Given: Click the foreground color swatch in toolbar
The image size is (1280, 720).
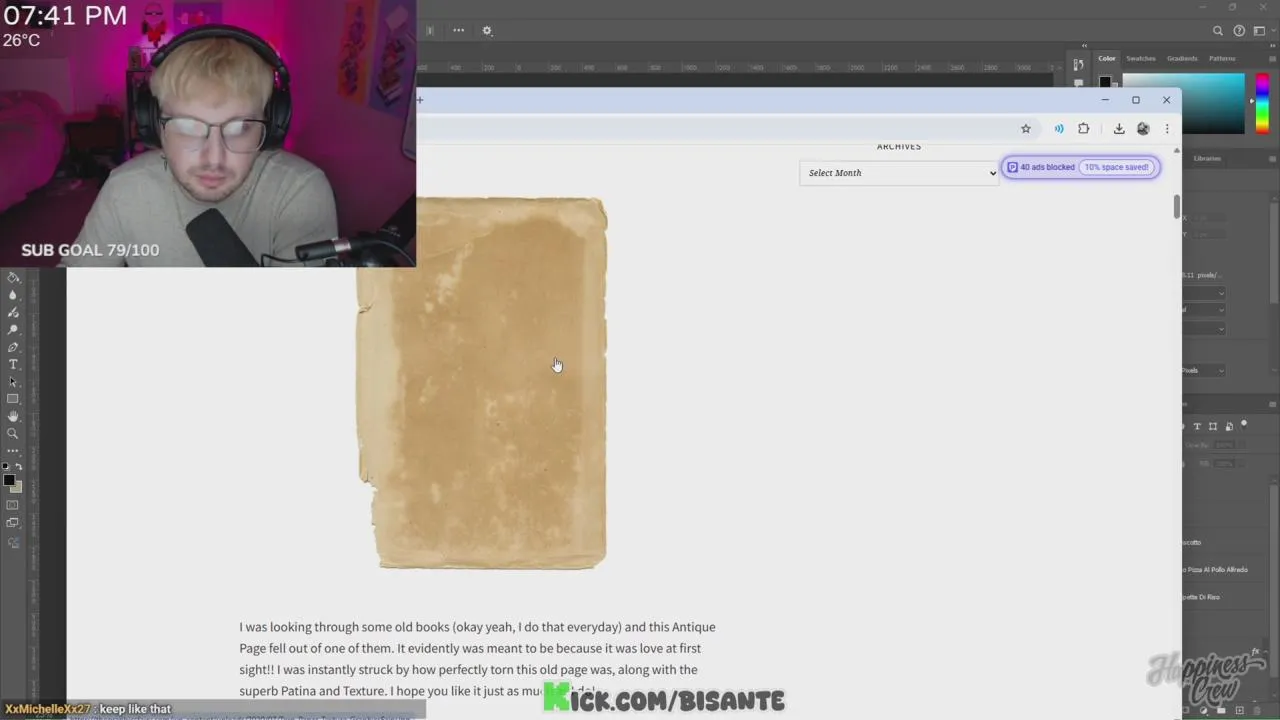Looking at the screenshot, I should tap(9, 481).
